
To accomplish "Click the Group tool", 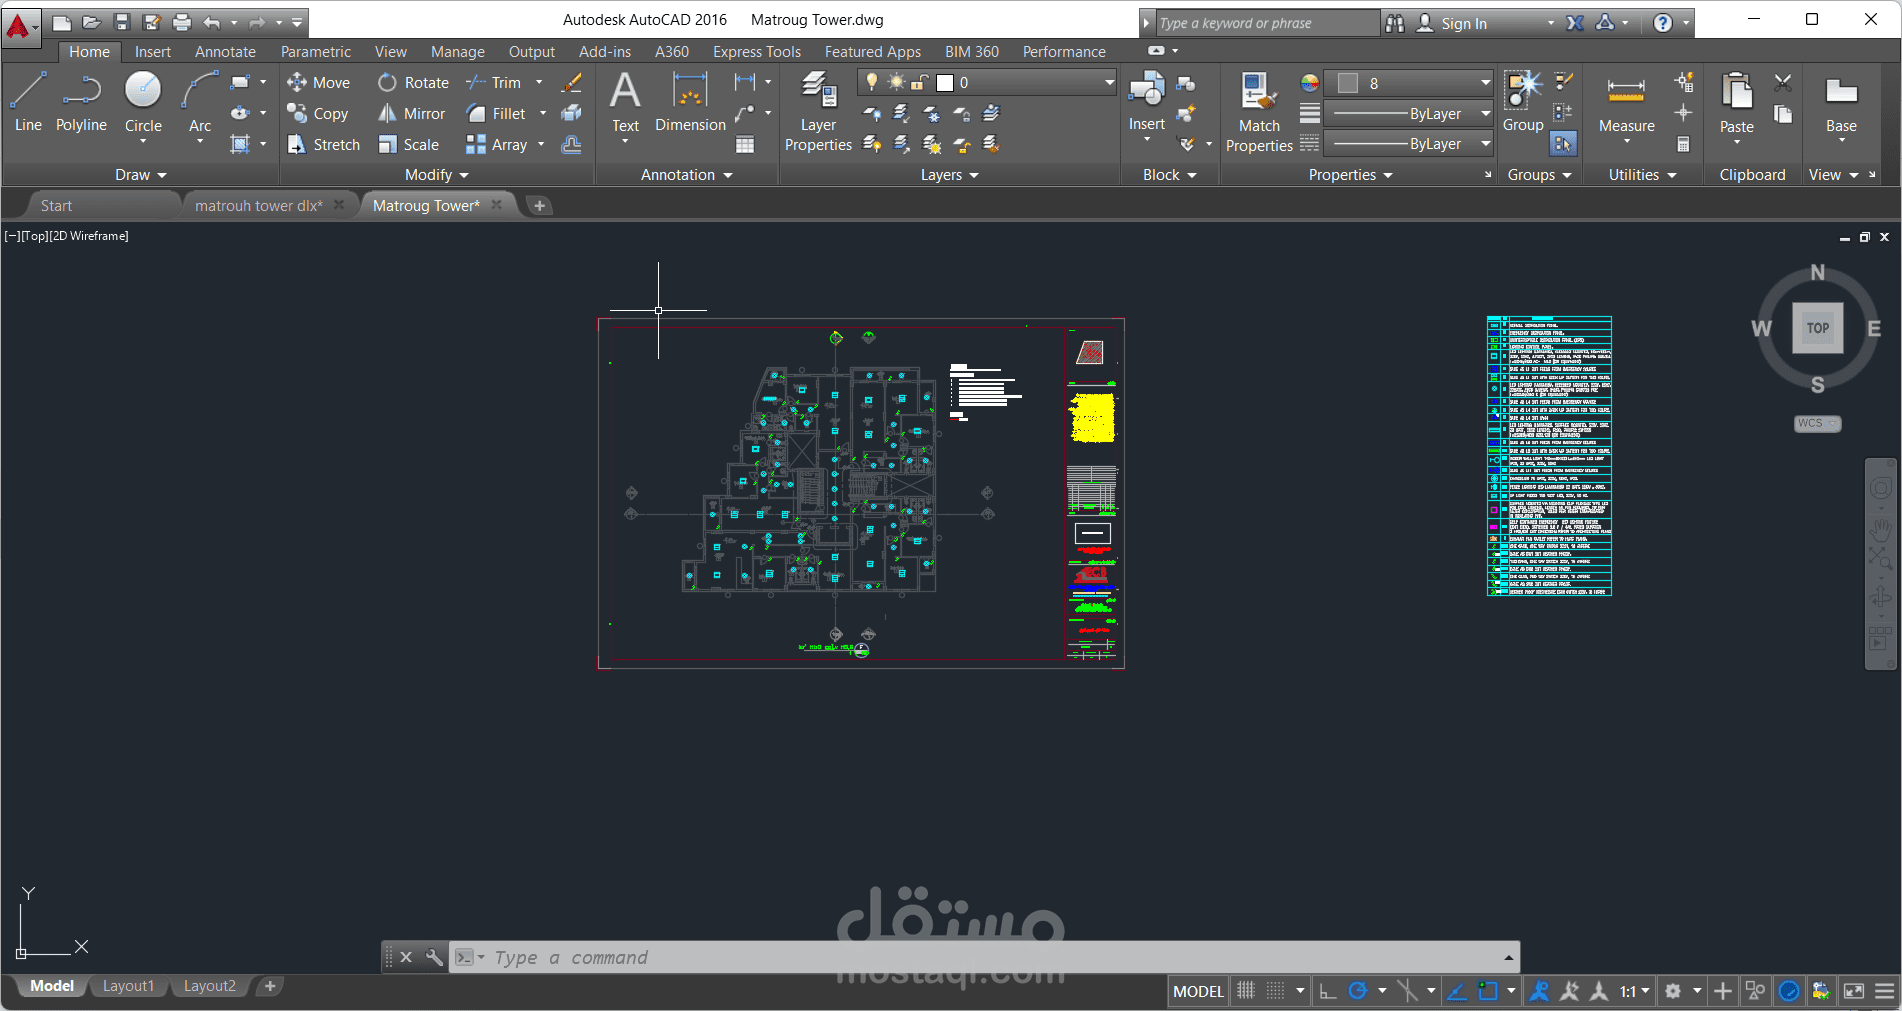I will [x=1523, y=102].
